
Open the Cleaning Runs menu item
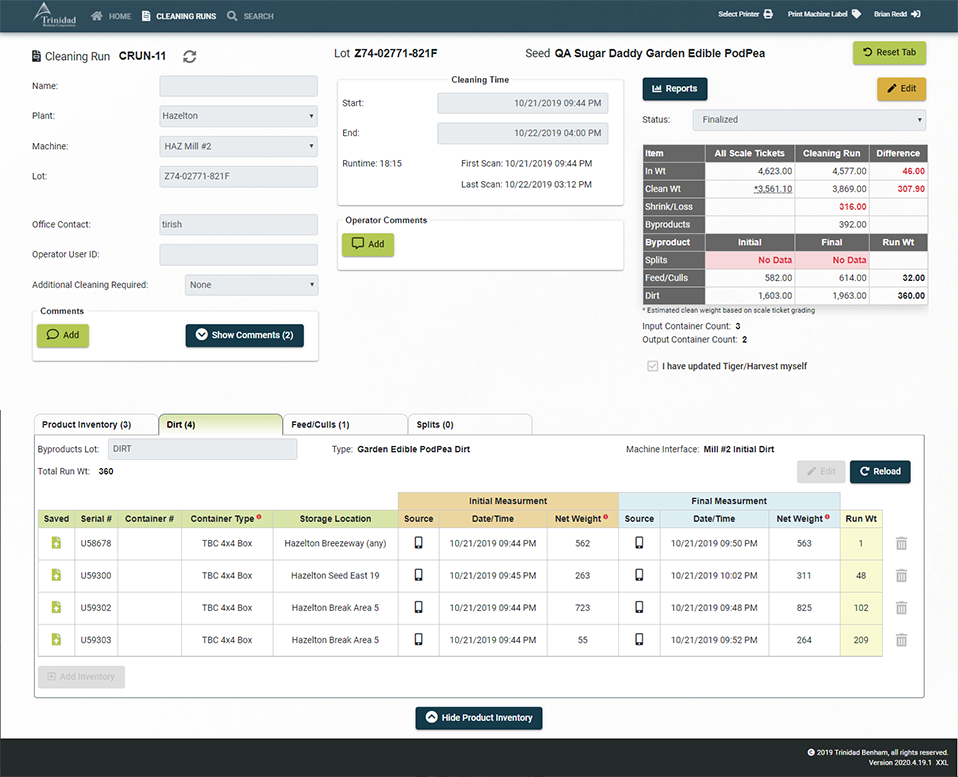tap(178, 16)
